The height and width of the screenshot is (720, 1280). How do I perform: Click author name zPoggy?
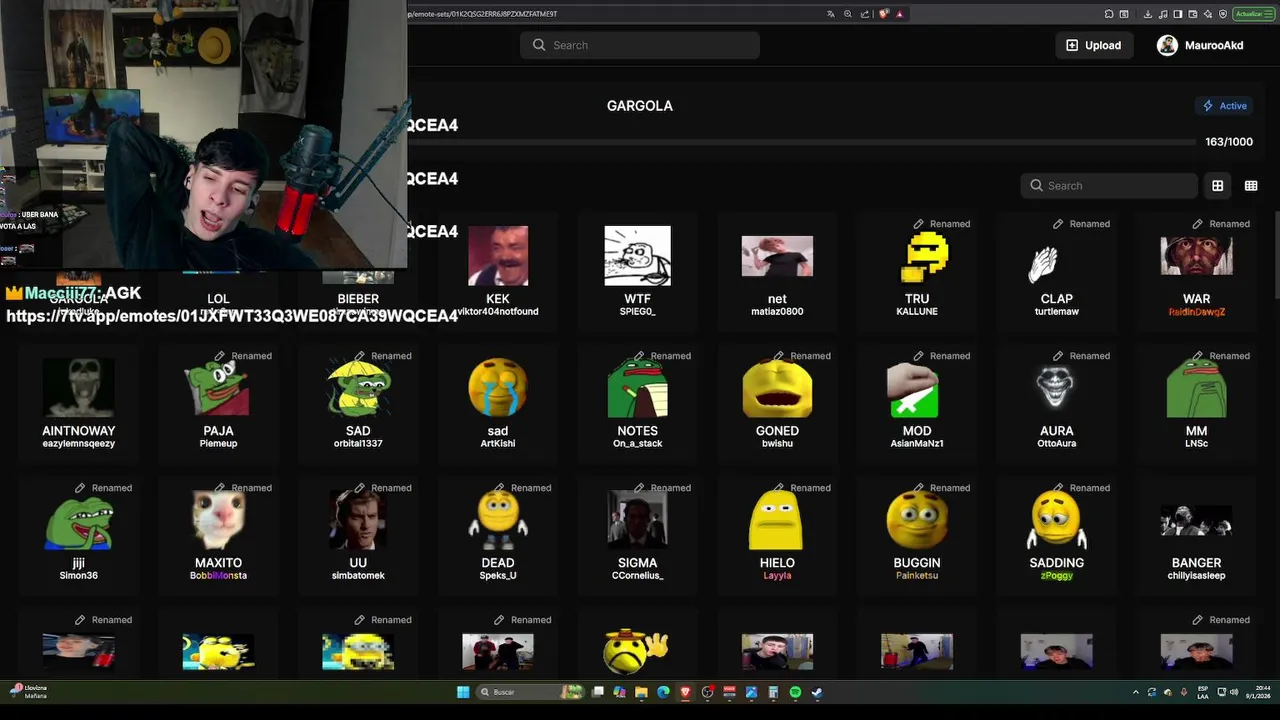[x=1056, y=576]
